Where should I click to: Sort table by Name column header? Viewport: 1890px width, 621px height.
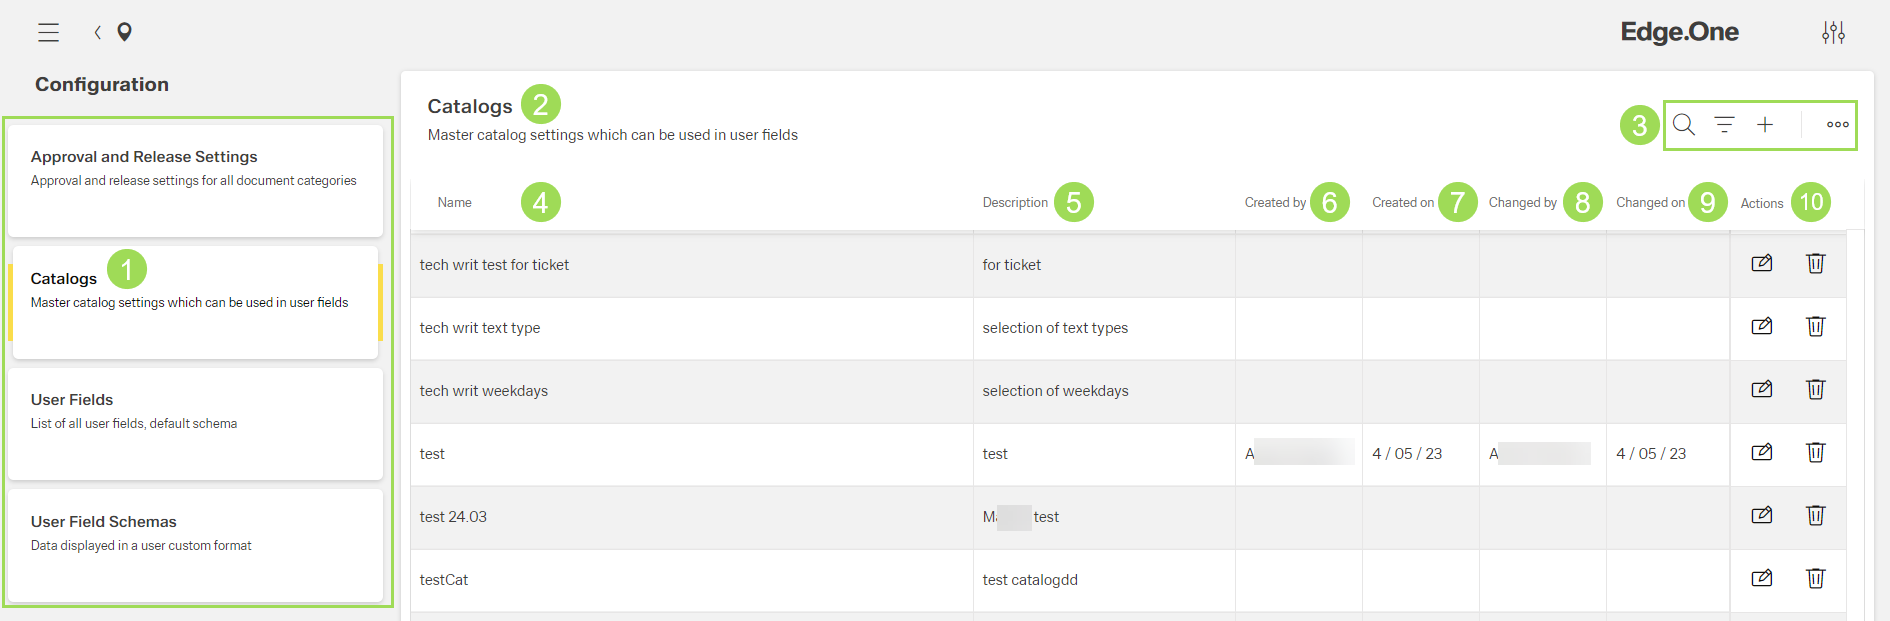click(454, 203)
